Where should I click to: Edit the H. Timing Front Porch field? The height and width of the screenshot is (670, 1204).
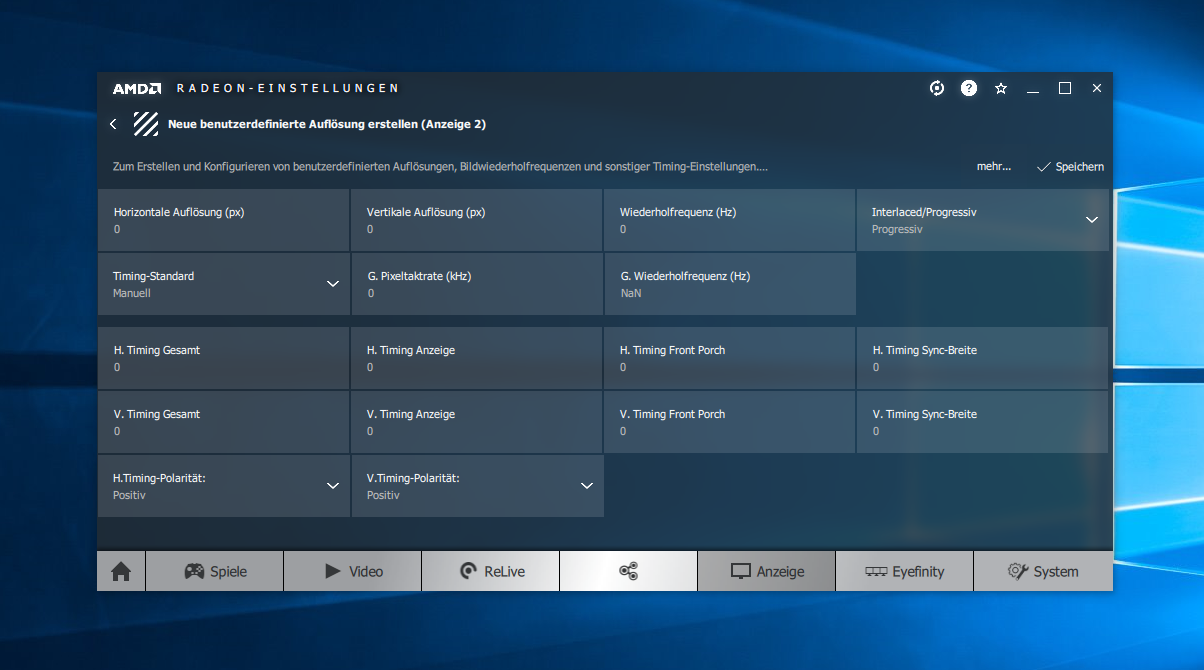pyautogui.click(x=730, y=358)
